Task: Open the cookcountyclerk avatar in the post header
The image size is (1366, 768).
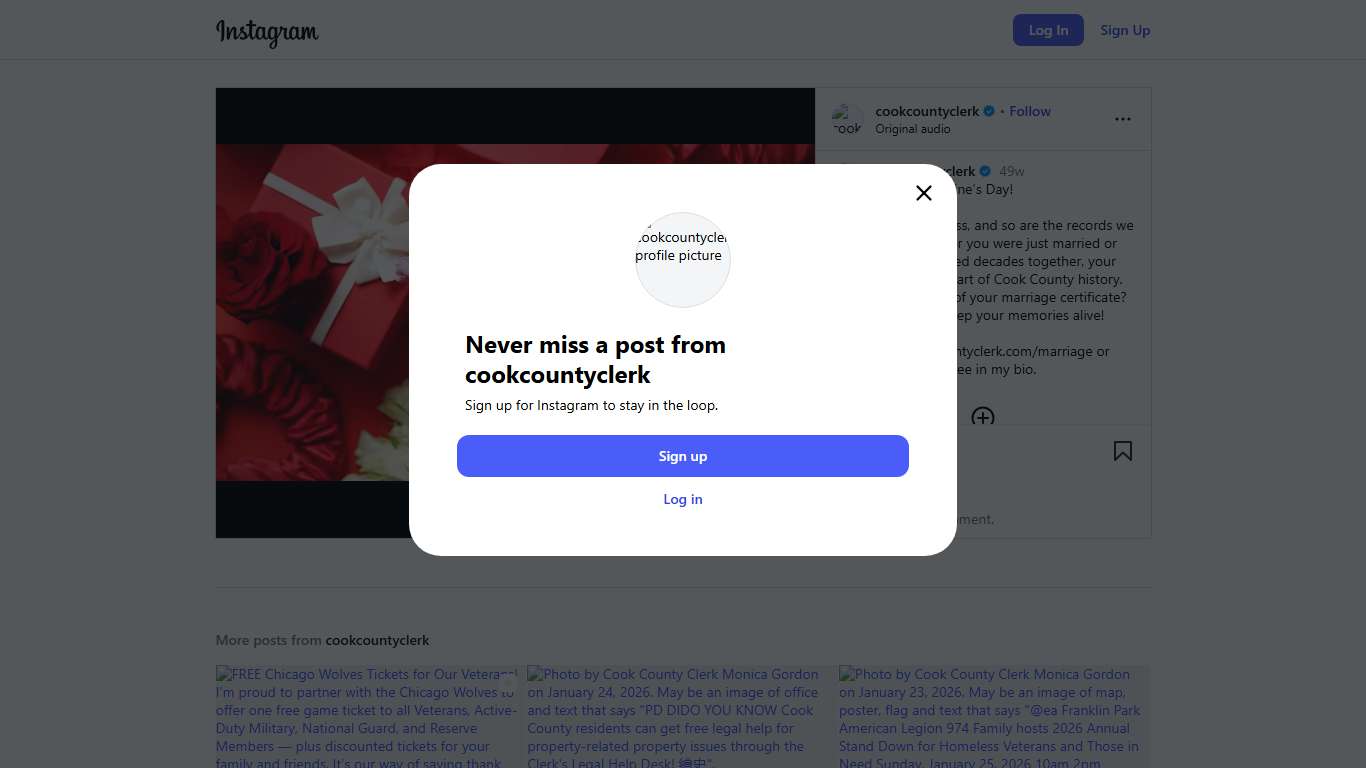Action: [847, 120]
